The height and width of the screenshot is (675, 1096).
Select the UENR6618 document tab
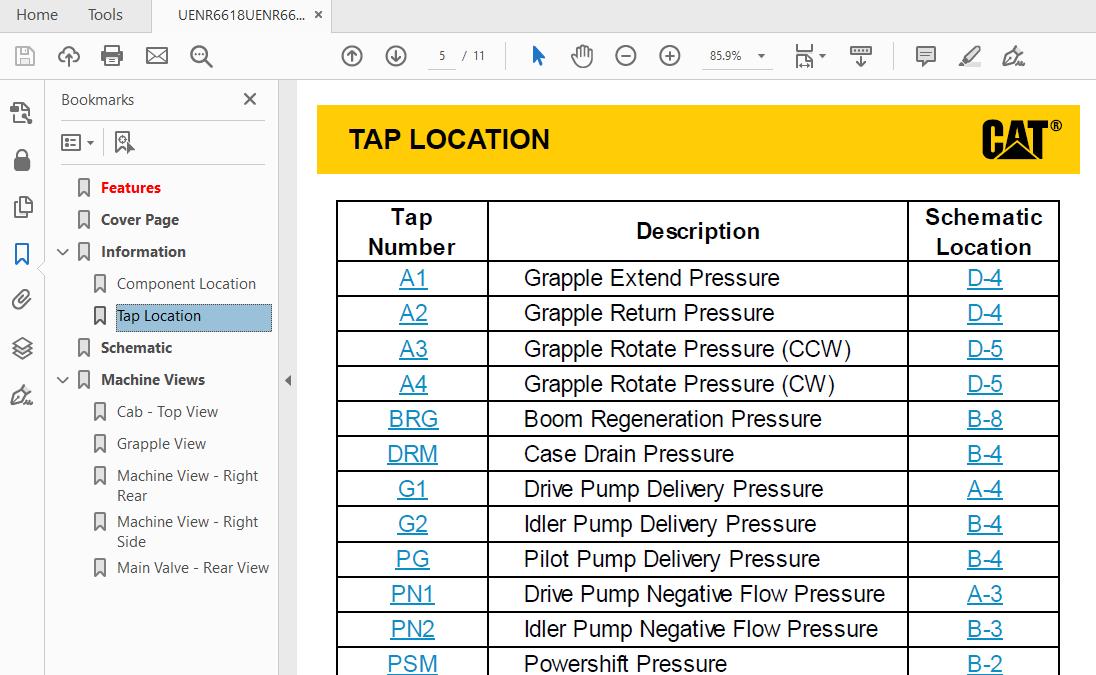[x=241, y=15]
